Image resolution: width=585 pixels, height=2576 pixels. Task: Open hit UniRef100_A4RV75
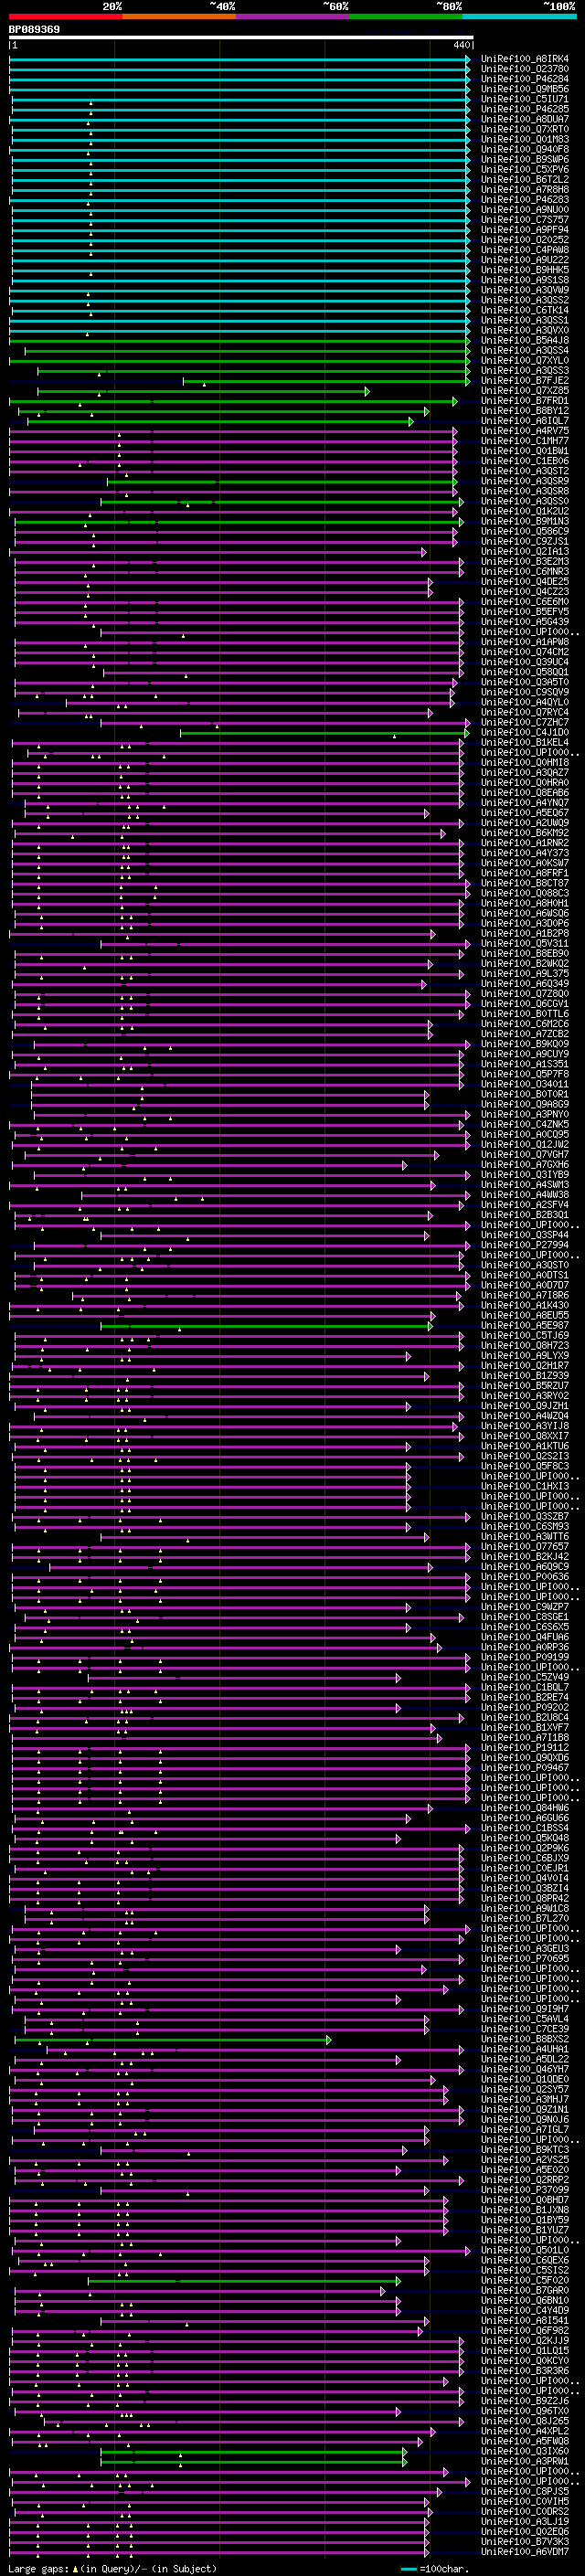click(524, 431)
